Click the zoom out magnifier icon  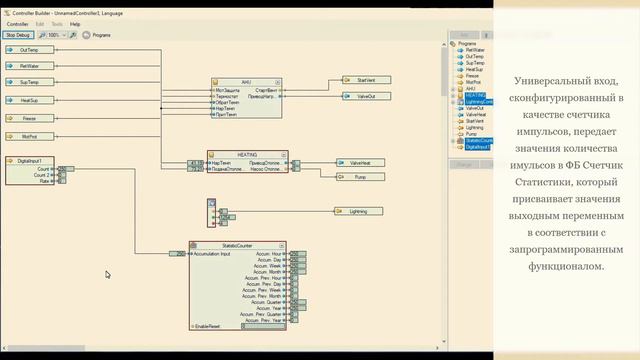pos(42,36)
